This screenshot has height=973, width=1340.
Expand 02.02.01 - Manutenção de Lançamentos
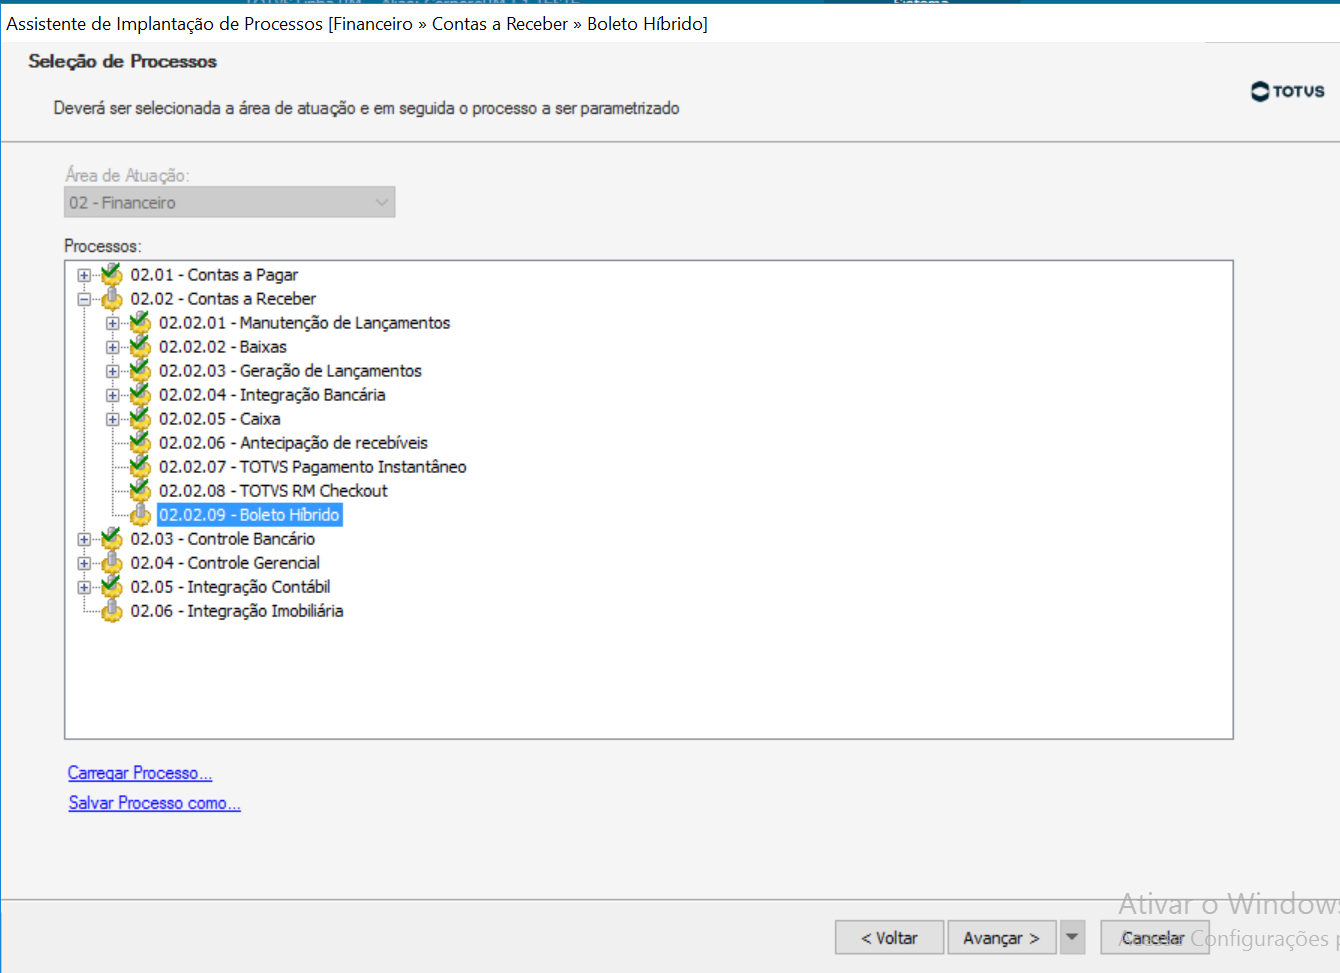tap(113, 323)
